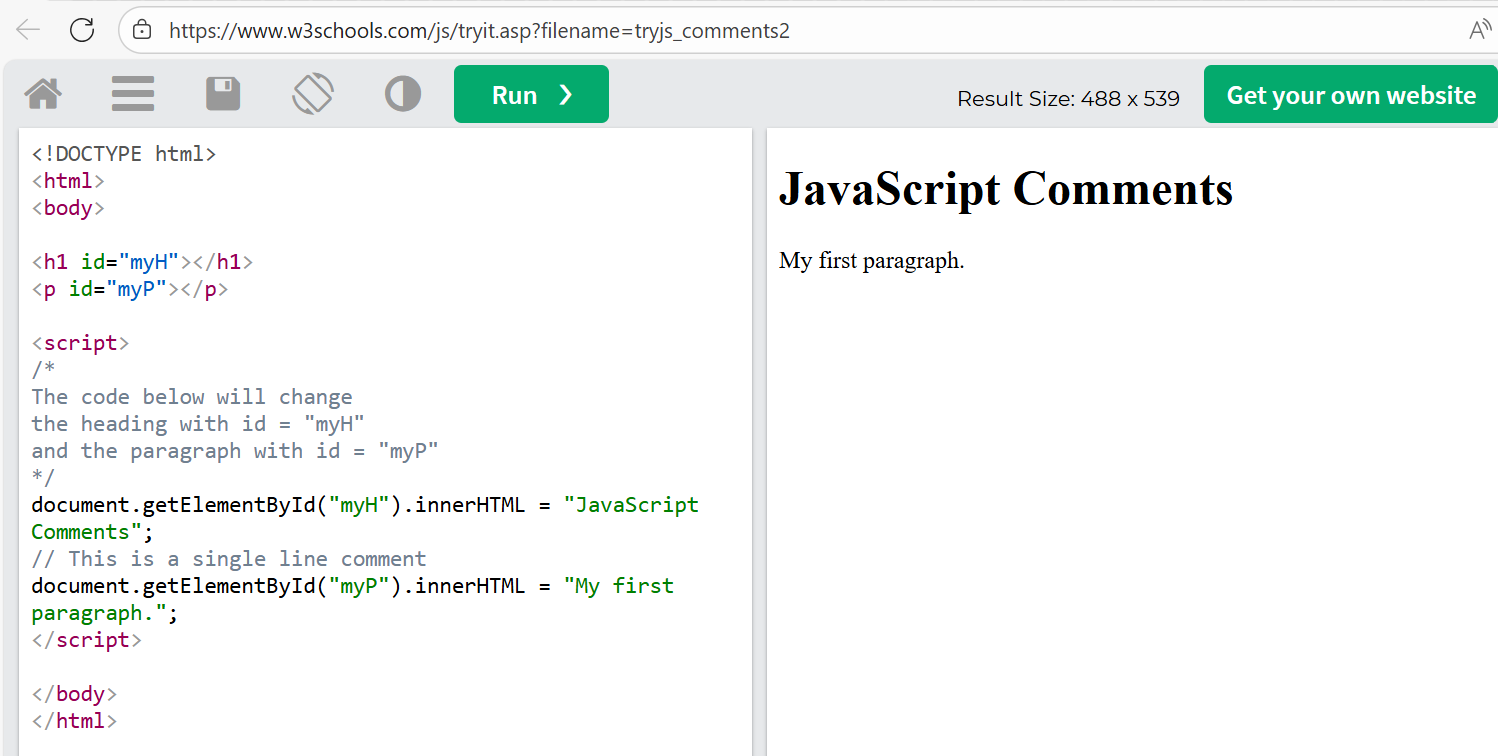Reload the page with refresh icon

(x=82, y=30)
